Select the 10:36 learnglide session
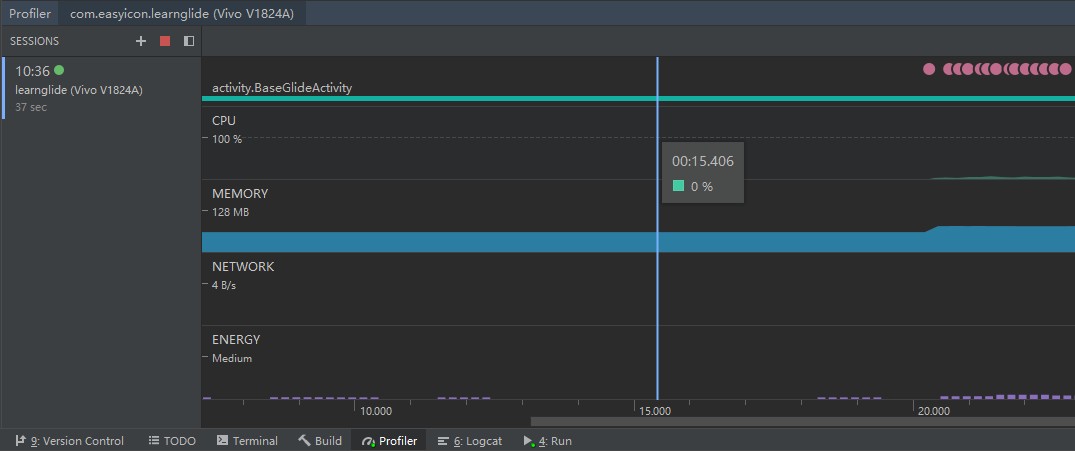The height and width of the screenshot is (451, 1075). 103,88
